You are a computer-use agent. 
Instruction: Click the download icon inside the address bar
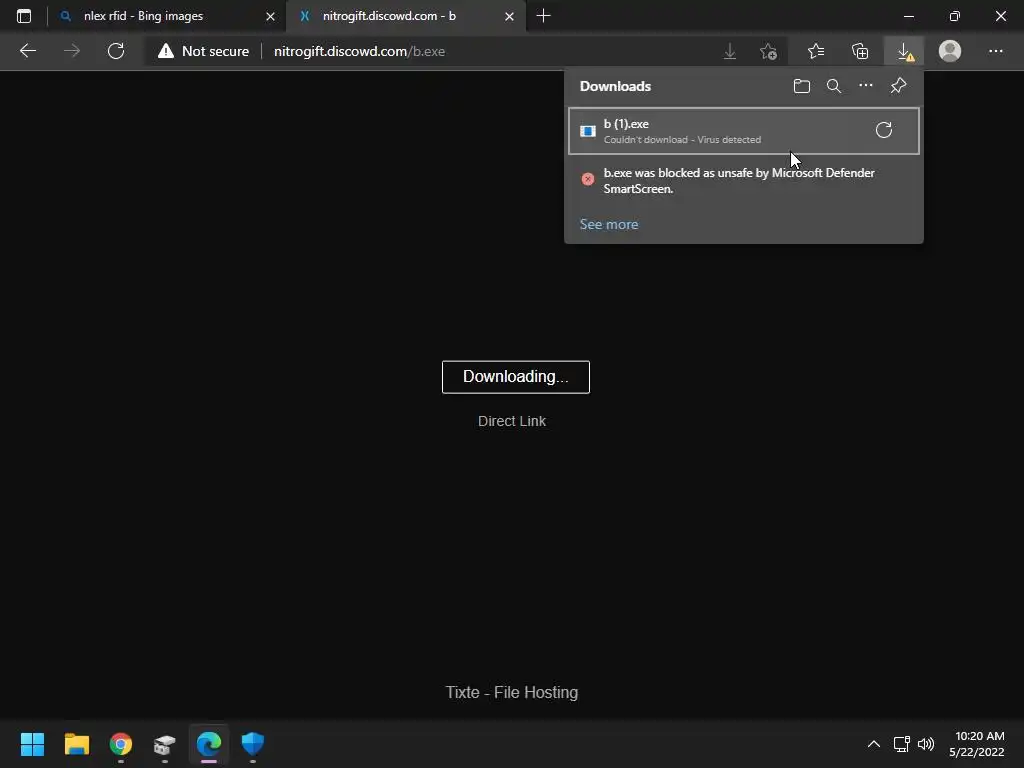tap(730, 51)
